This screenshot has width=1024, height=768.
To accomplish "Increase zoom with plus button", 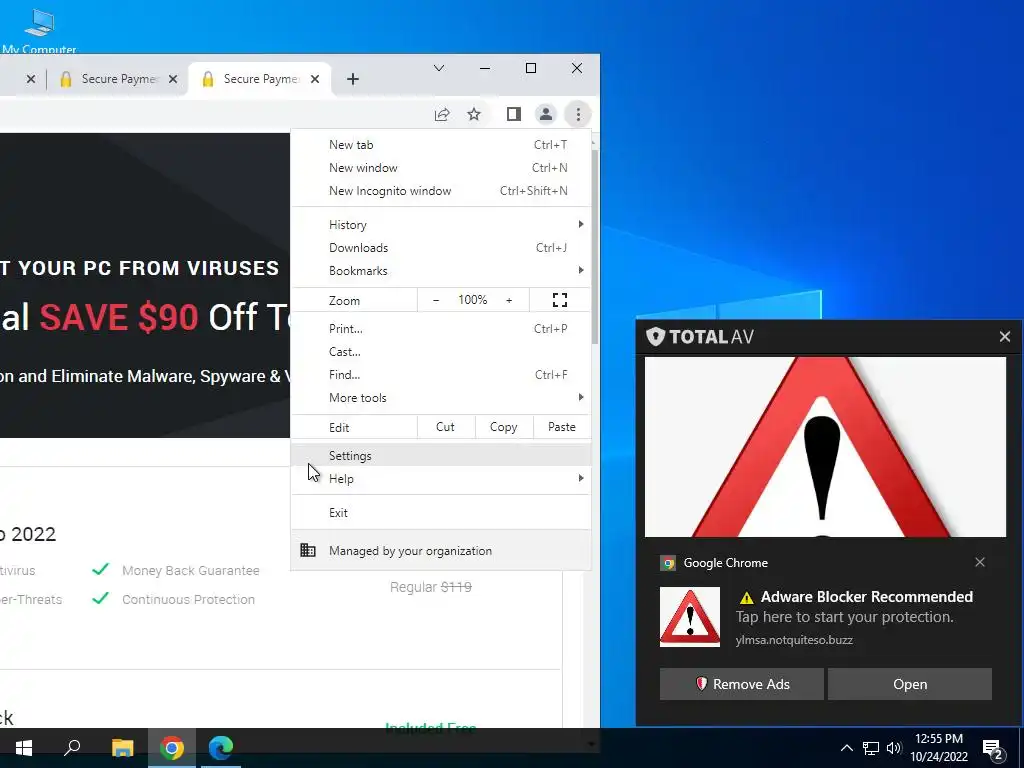I will pyautogui.click(x=509, y=300).
